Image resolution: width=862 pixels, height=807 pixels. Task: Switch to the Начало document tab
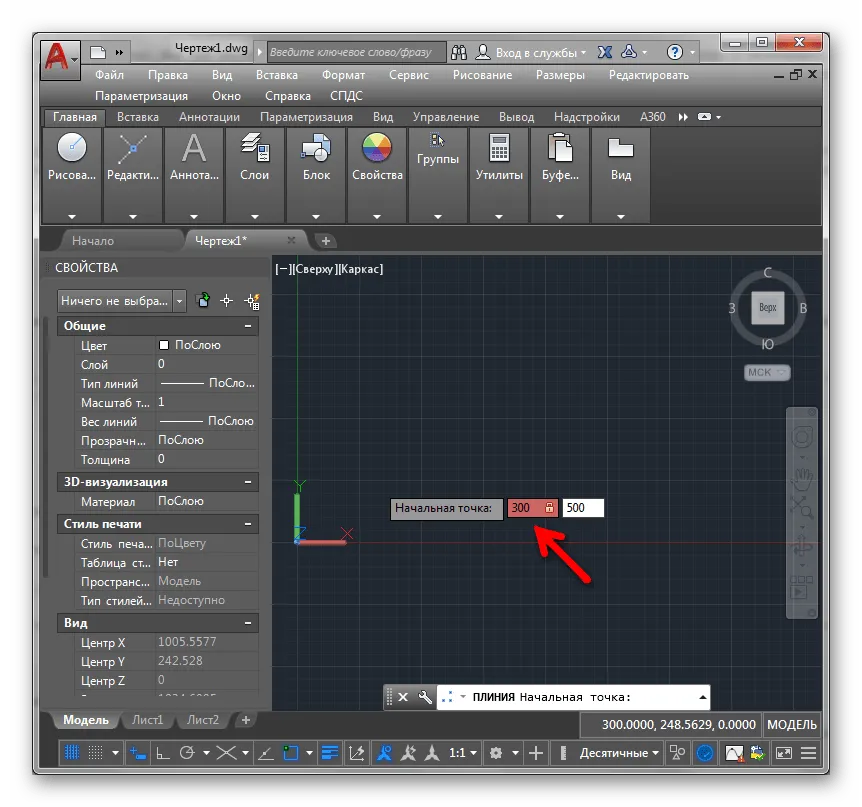point(93,241)
